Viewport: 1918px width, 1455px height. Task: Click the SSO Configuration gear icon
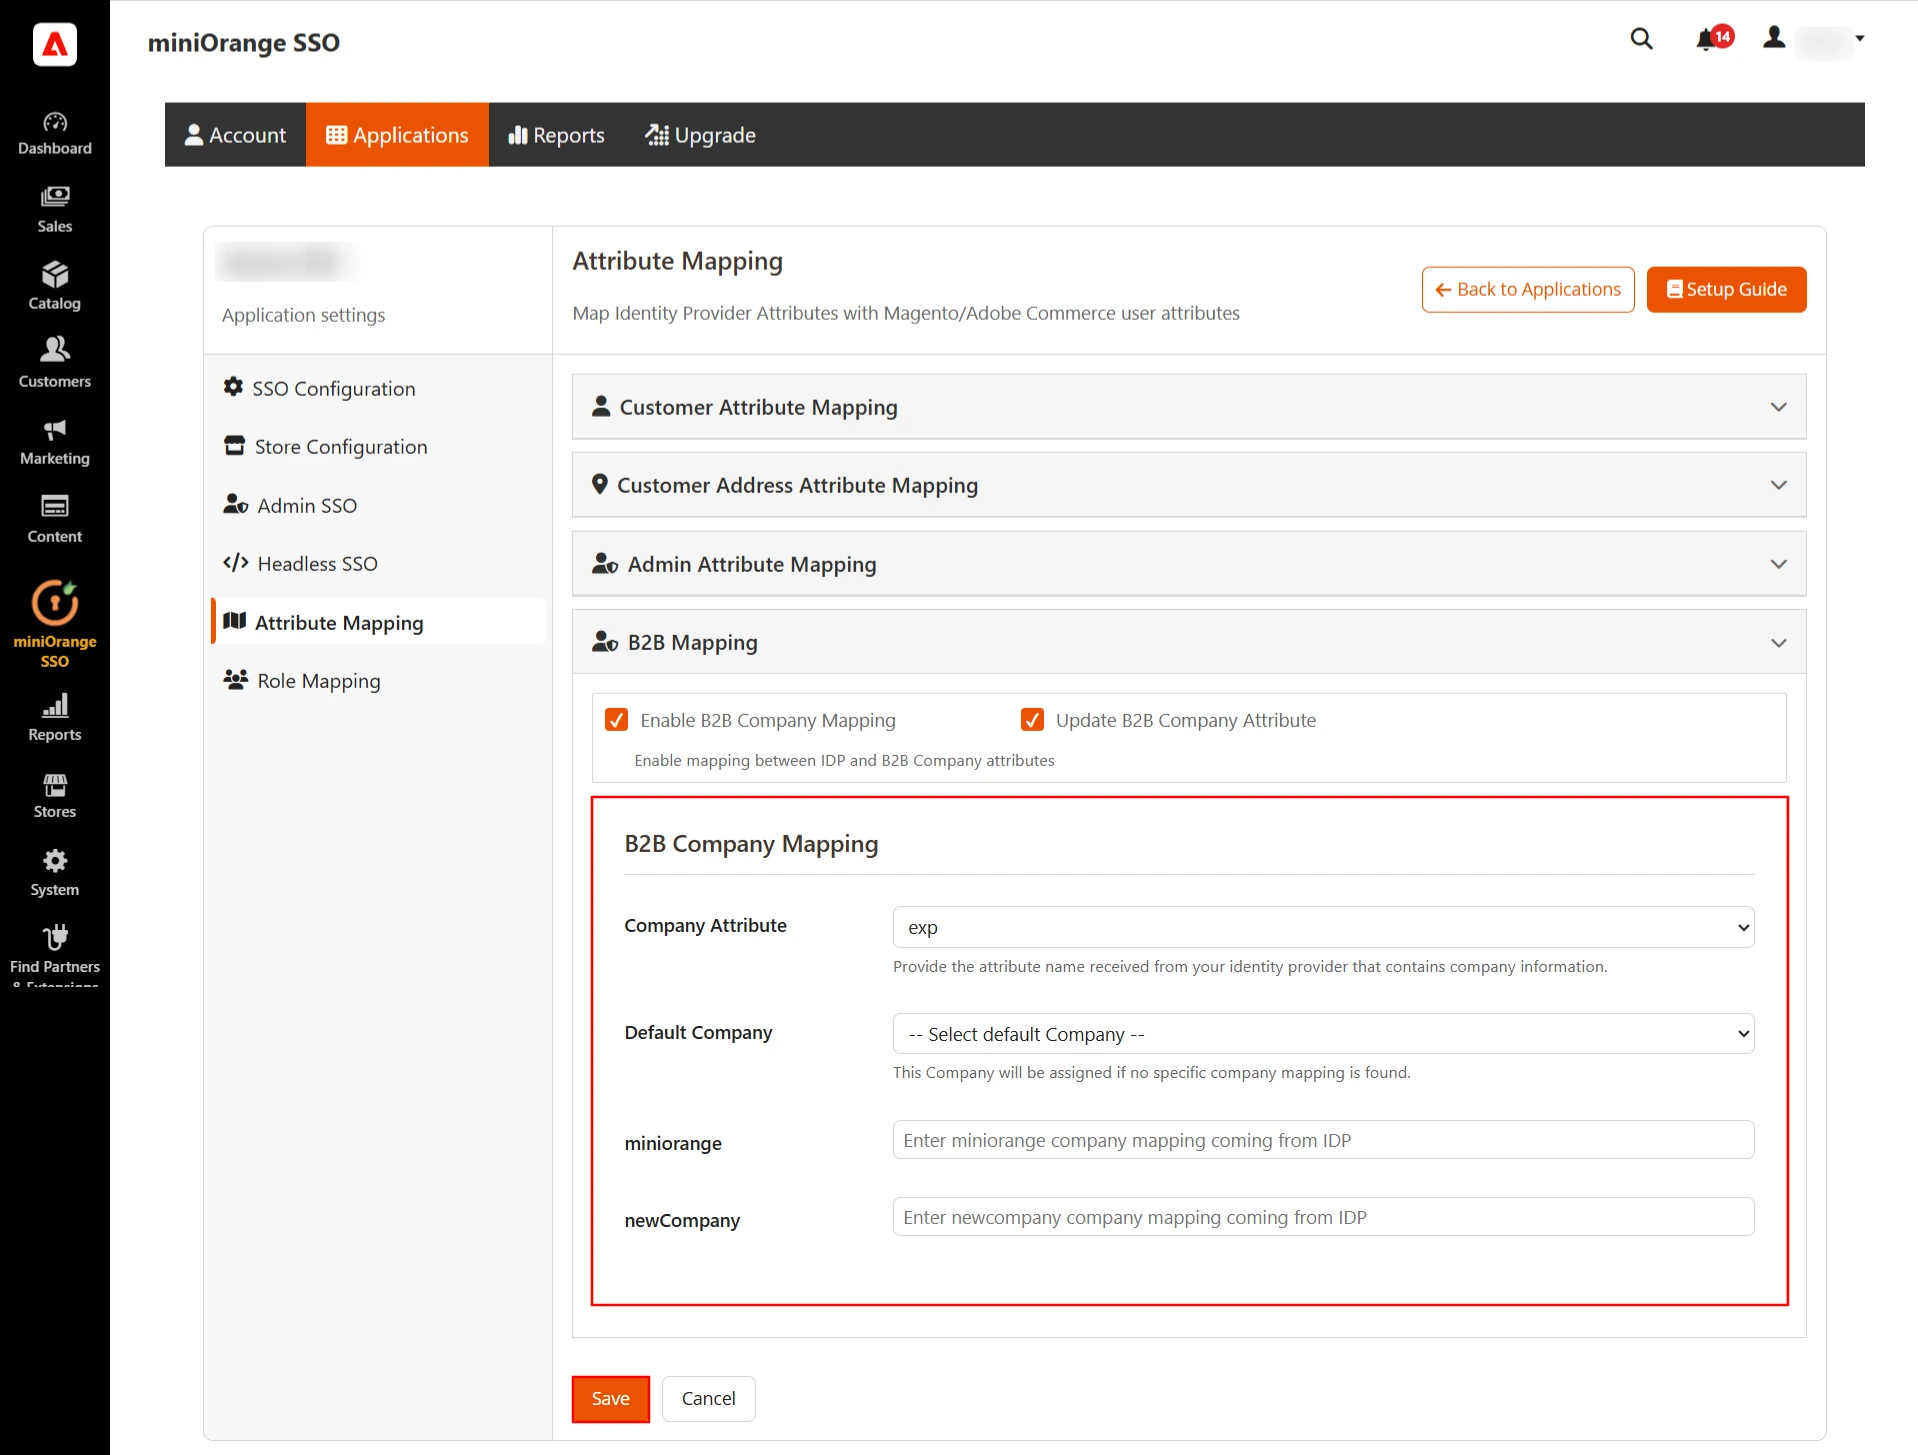234,387
